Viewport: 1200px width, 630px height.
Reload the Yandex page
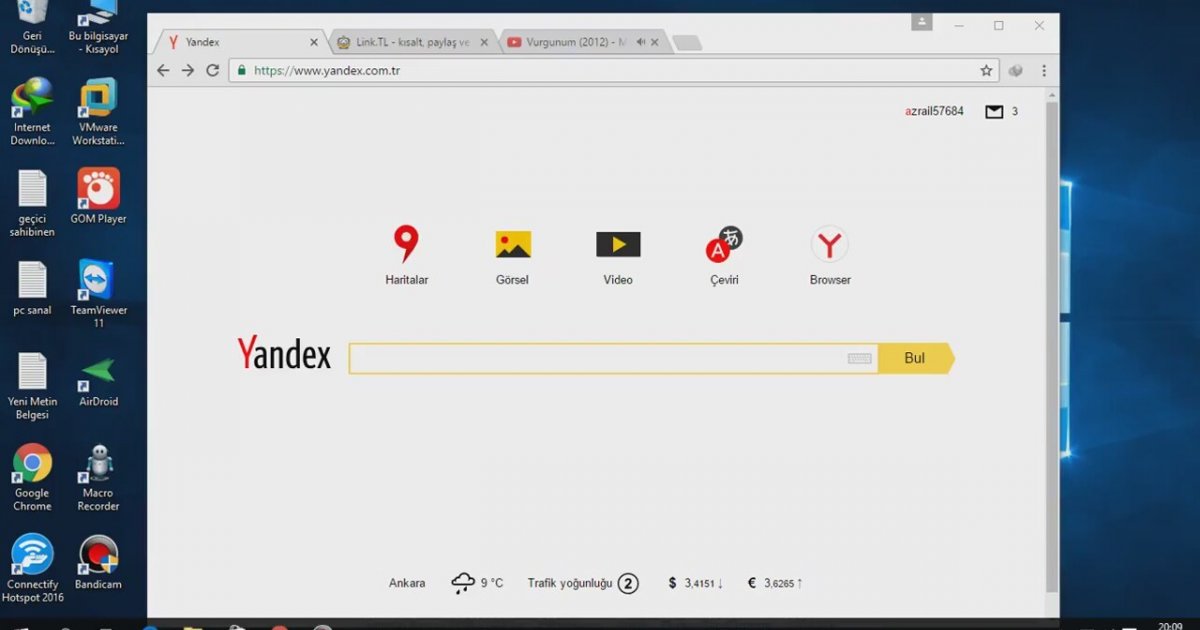coord(212,71)
